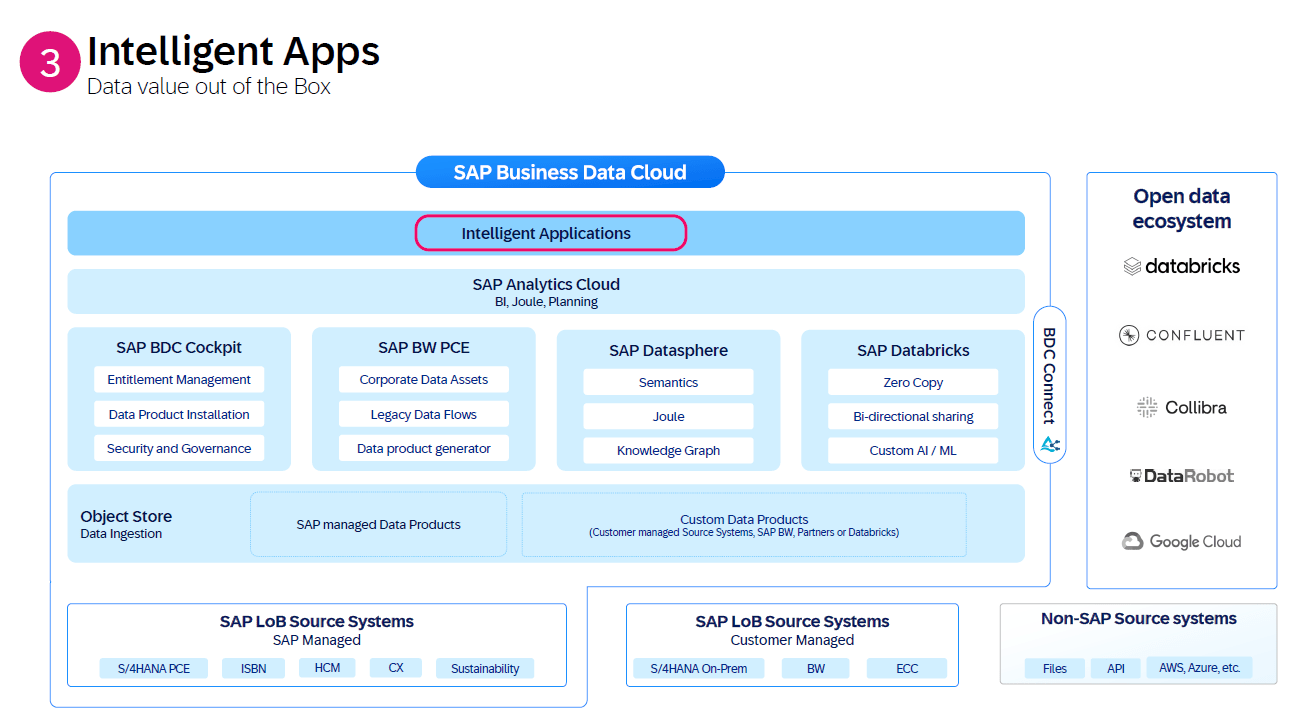Select the Confluent logo
The image size is (1297, 712).
coord(1182,335)
